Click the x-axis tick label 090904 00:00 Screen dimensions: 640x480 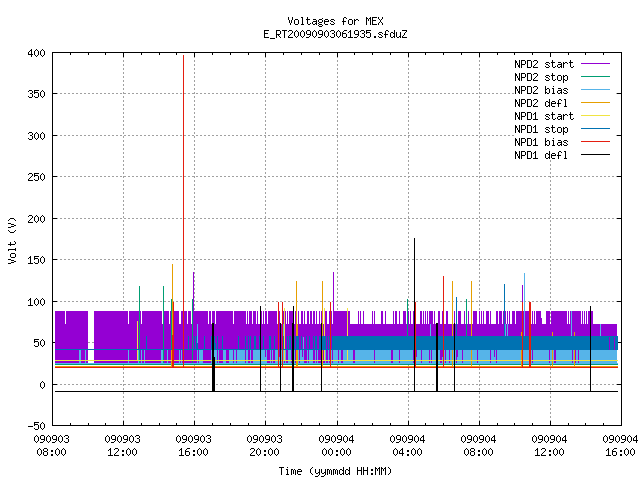(336, 446)
